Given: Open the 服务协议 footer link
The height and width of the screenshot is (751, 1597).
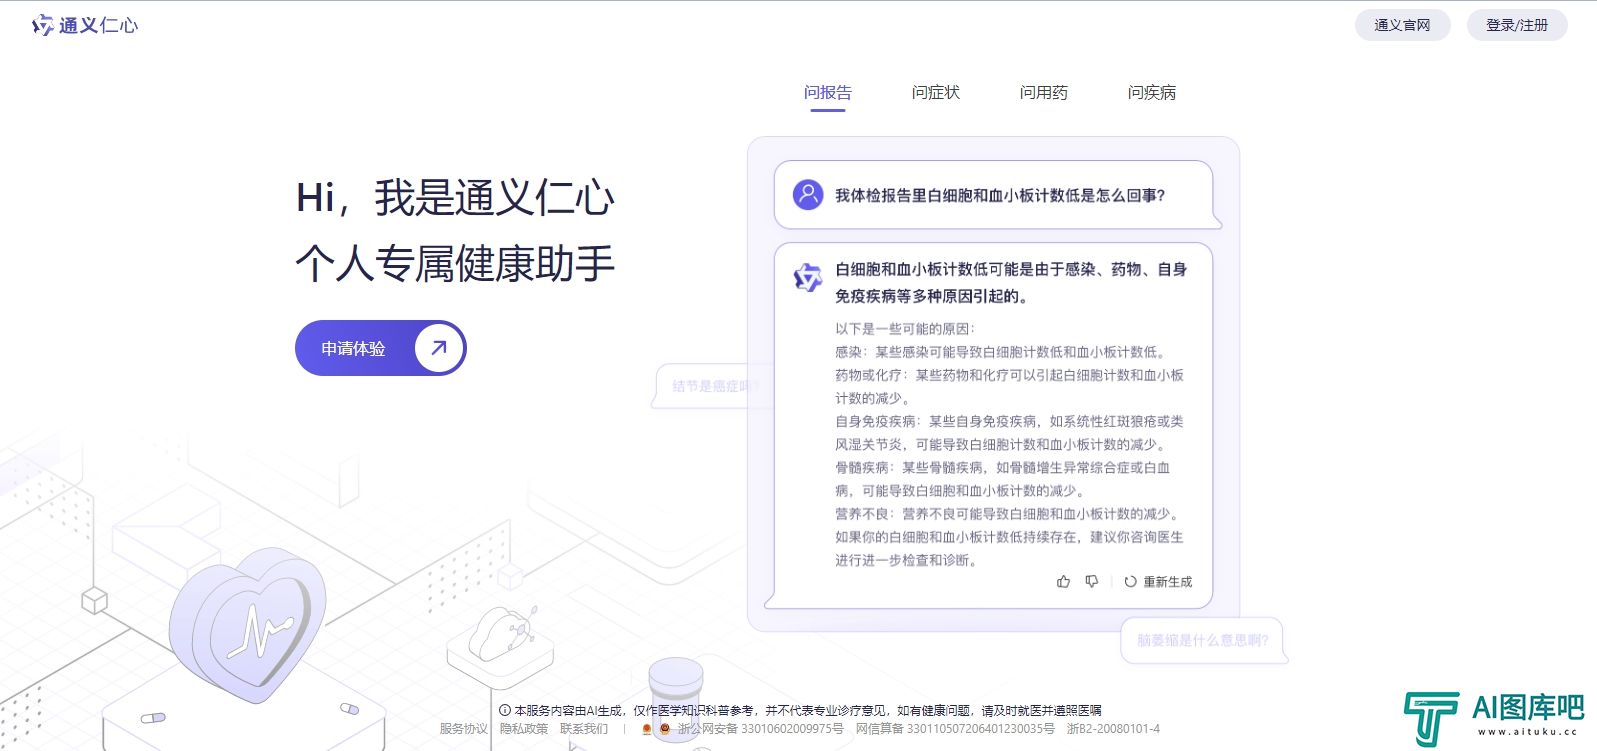Looking at the screenshot, I should click(464, 729).
